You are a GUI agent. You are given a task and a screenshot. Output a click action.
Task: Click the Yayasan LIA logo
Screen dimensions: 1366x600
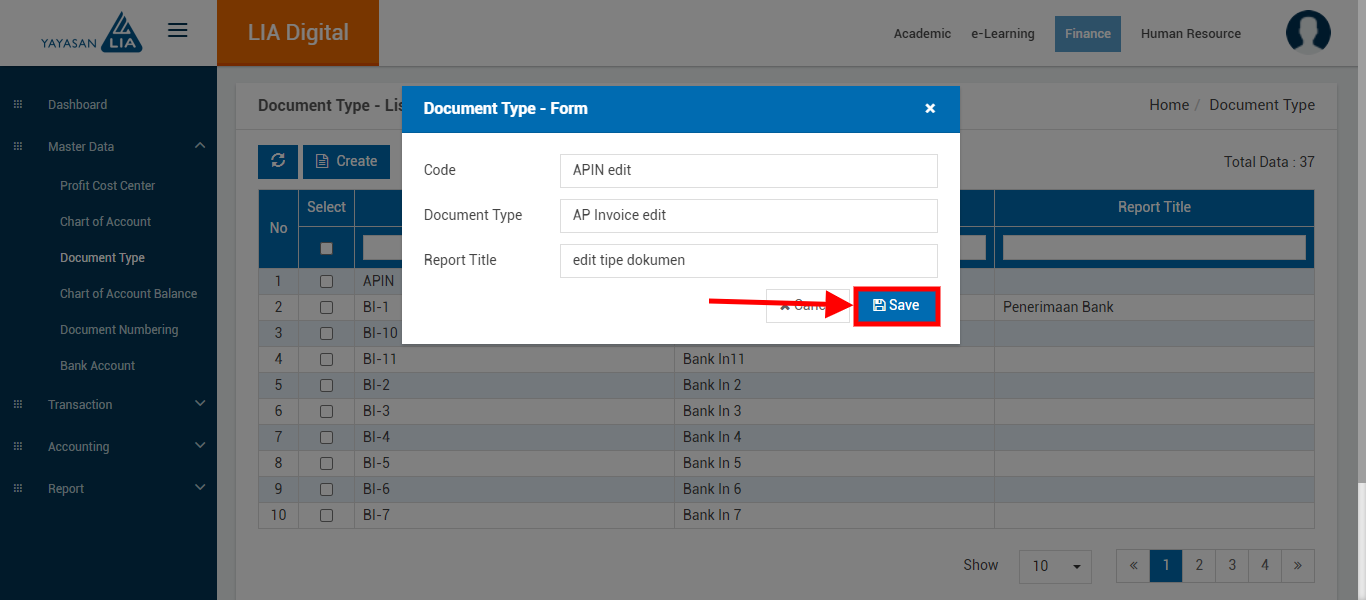point(92,33)
